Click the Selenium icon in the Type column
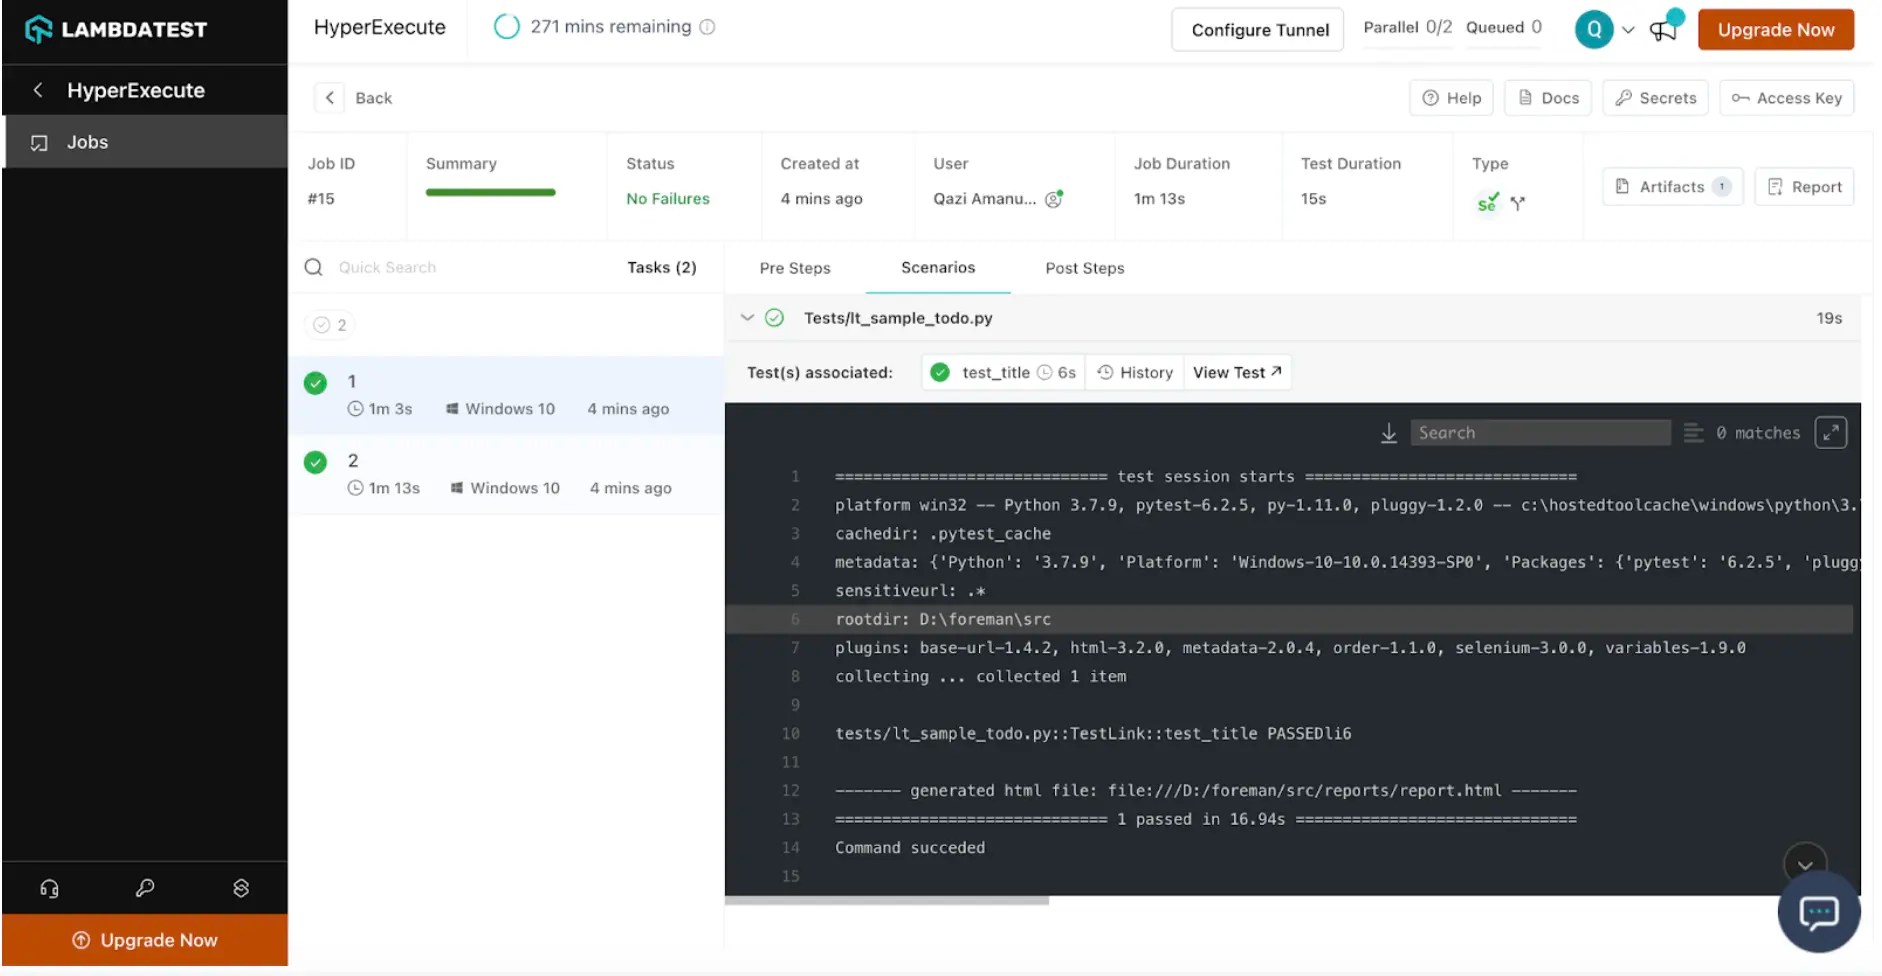The height and width of the screenshot is (976, 1882). point(1487,202)
